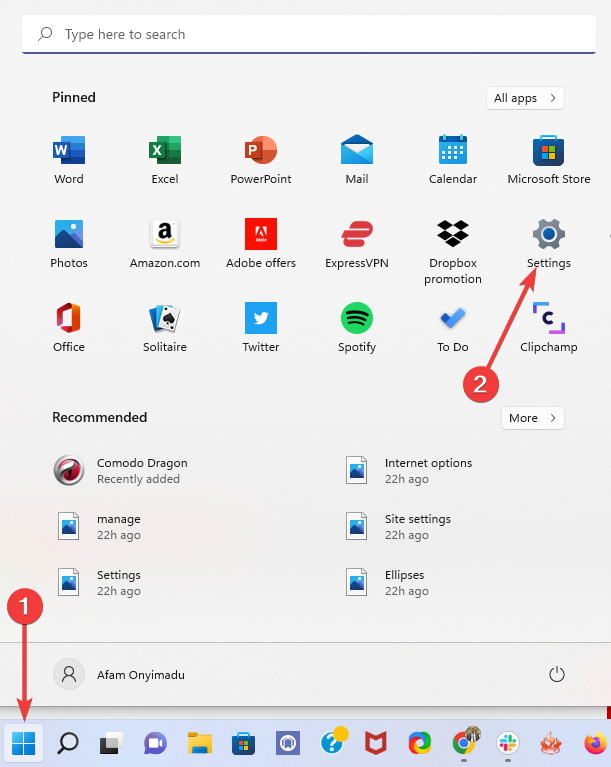Open Google Chrome from the taskbar
This screenshot has width=611, height=767.
(464, 744)
